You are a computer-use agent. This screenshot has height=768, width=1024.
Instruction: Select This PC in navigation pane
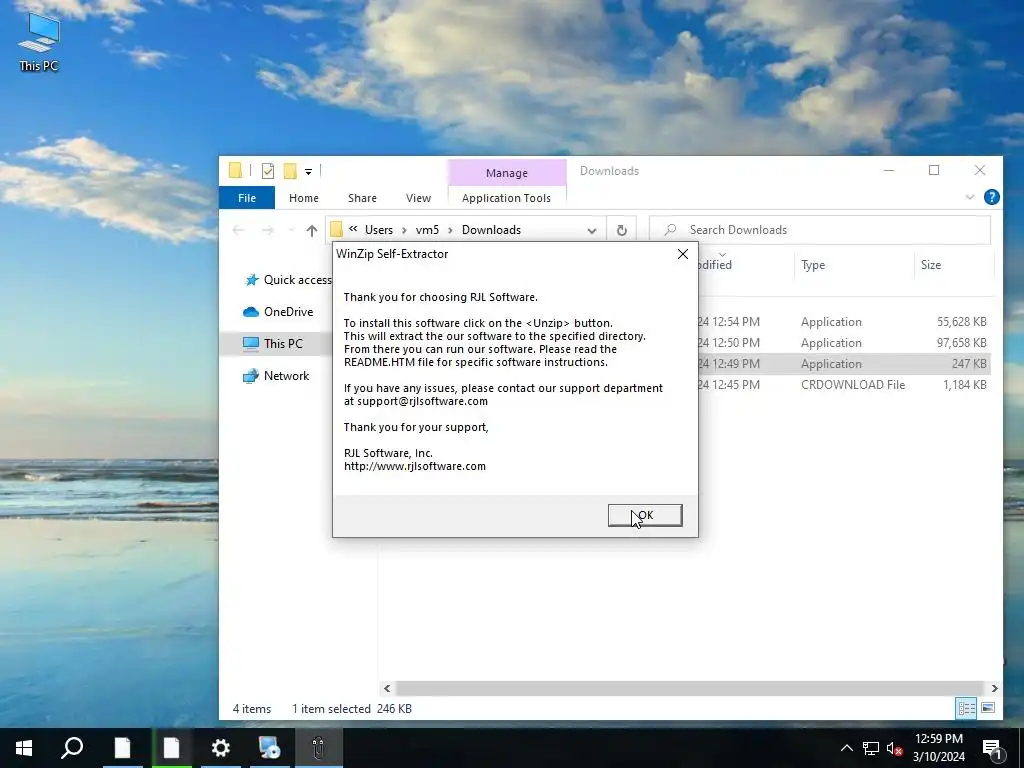click(273, 344)
